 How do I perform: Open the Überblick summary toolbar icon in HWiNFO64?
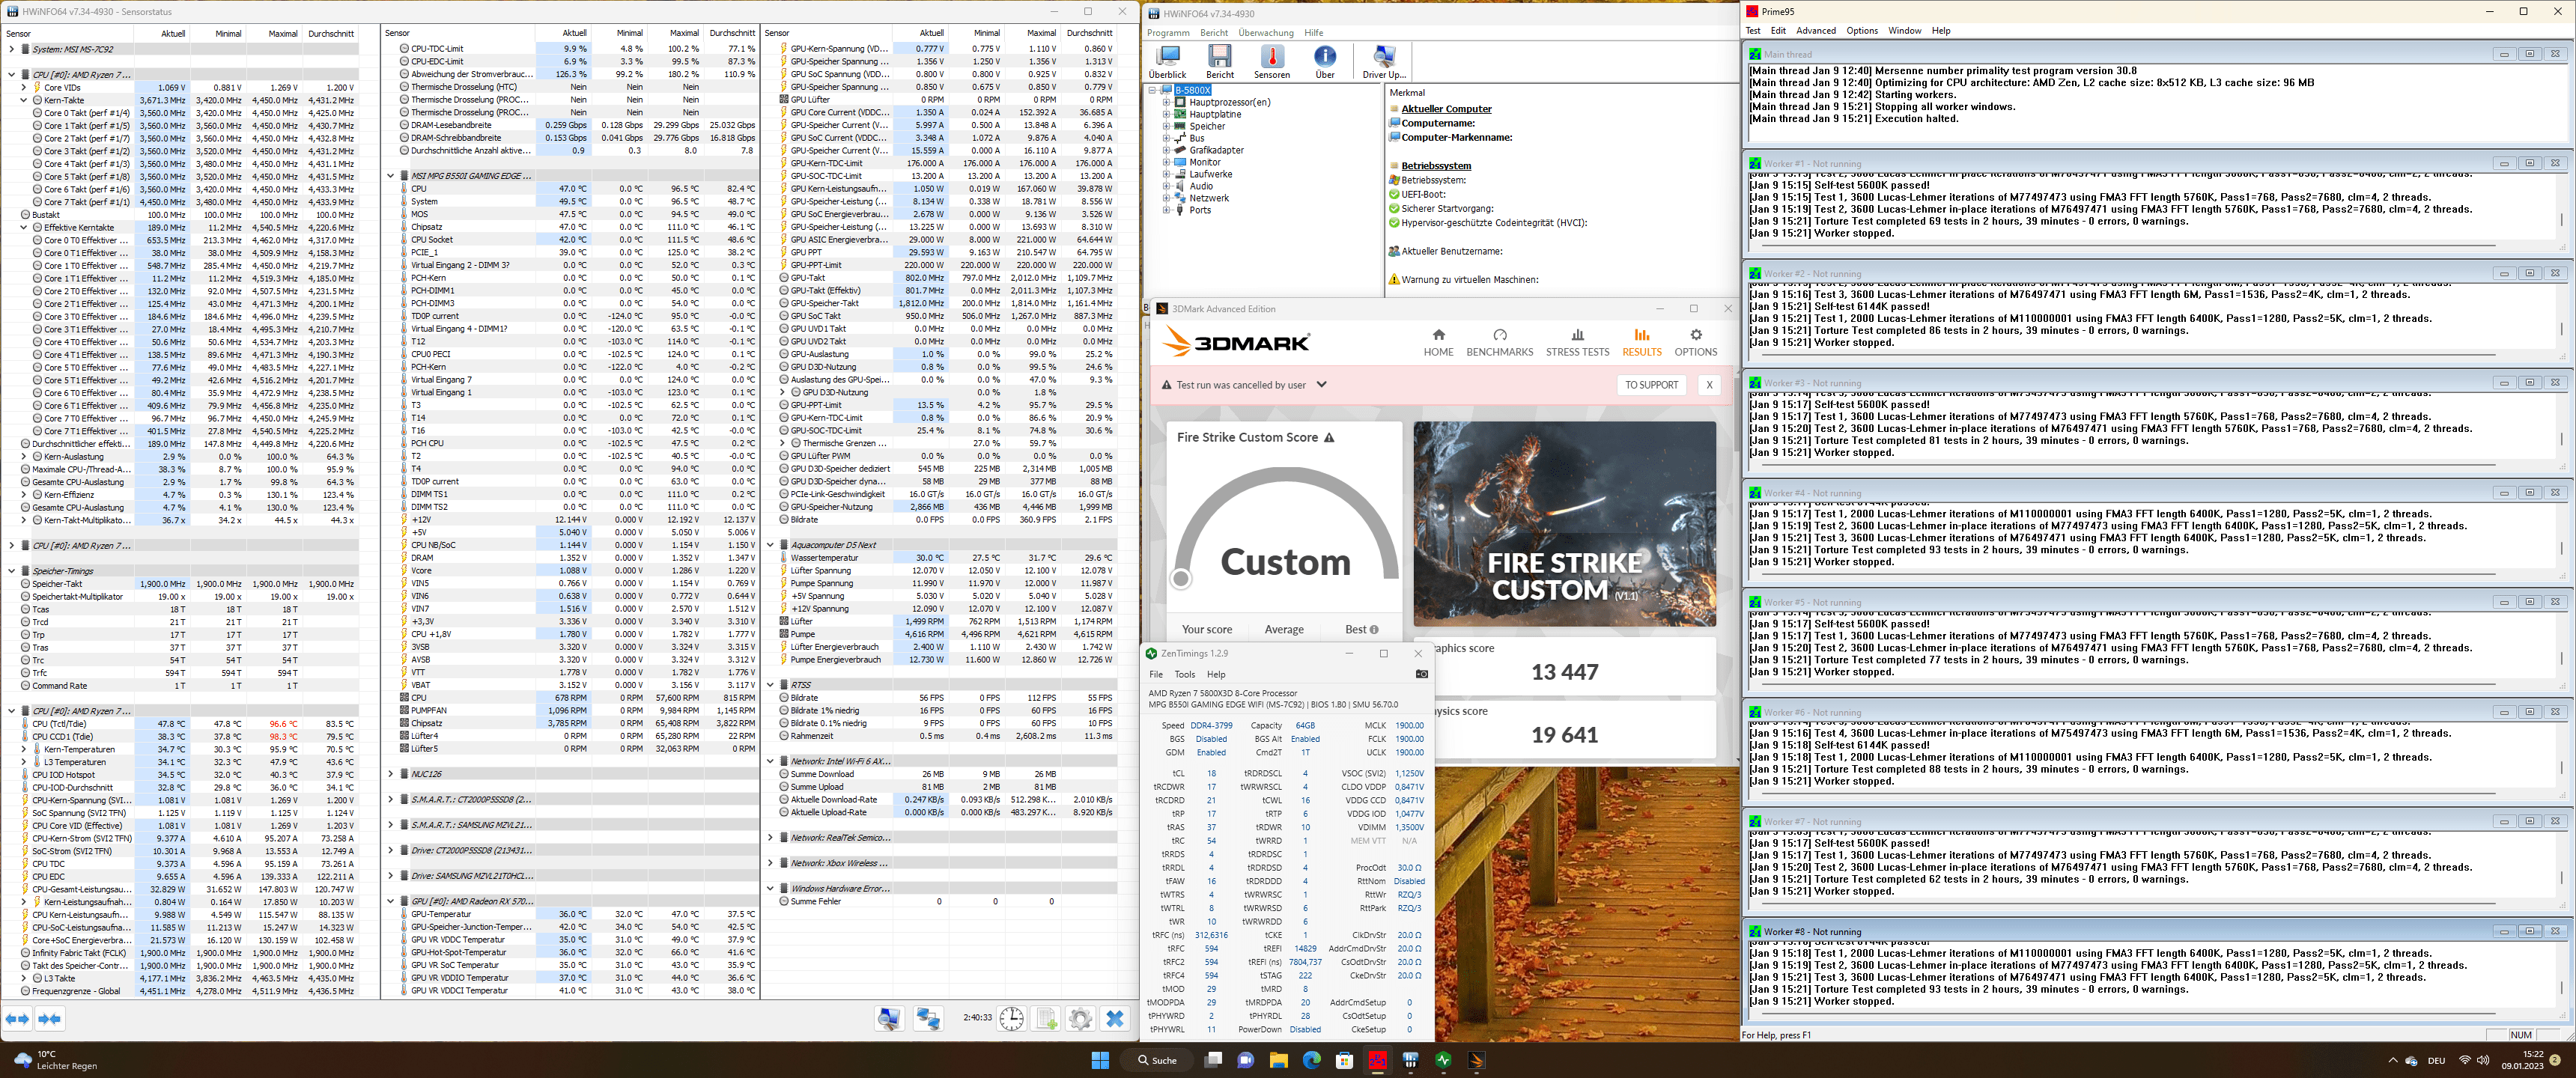[x=1167, y=61]
